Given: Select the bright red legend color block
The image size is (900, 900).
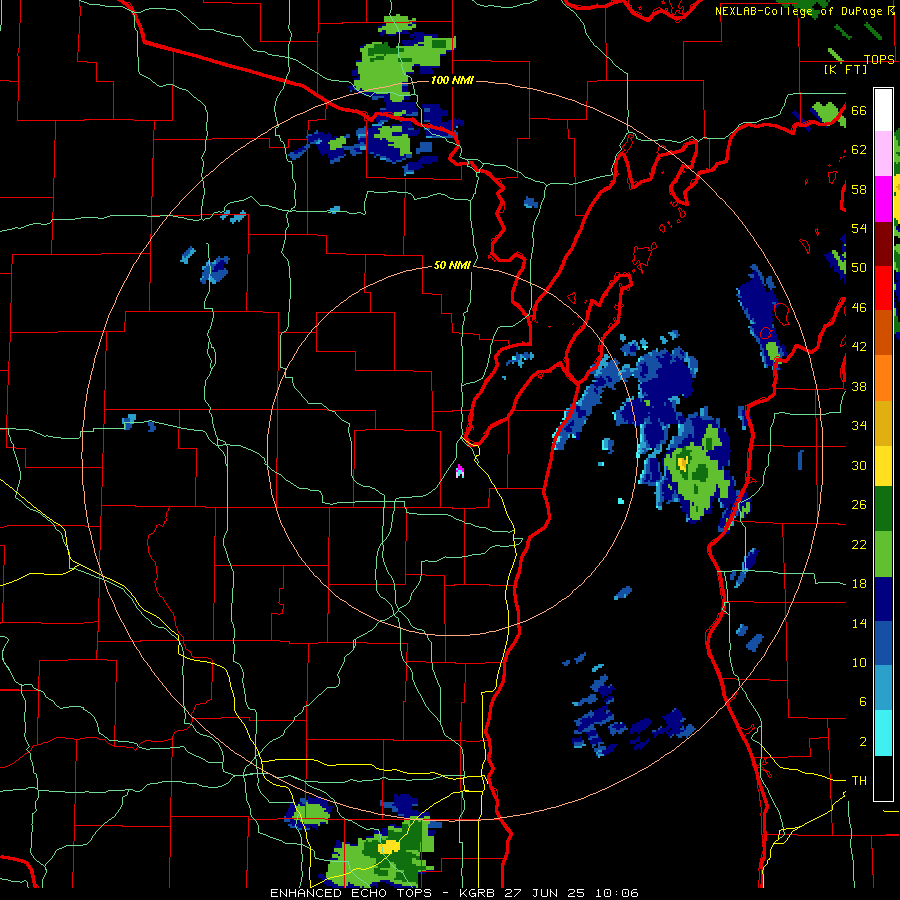Looking at the screenshot, I should point(883,288).
